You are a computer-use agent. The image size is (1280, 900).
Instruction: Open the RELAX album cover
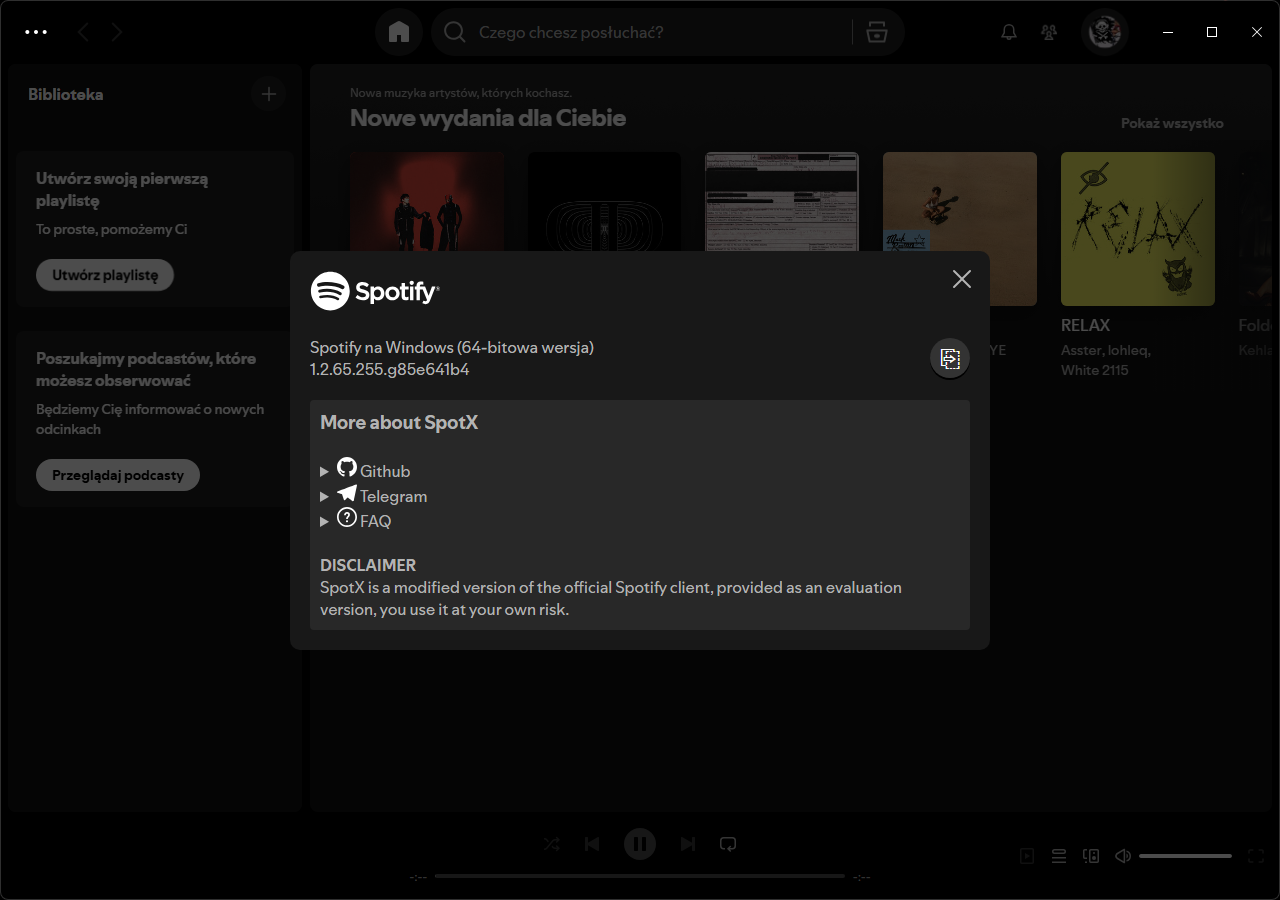click(1138, 229)
